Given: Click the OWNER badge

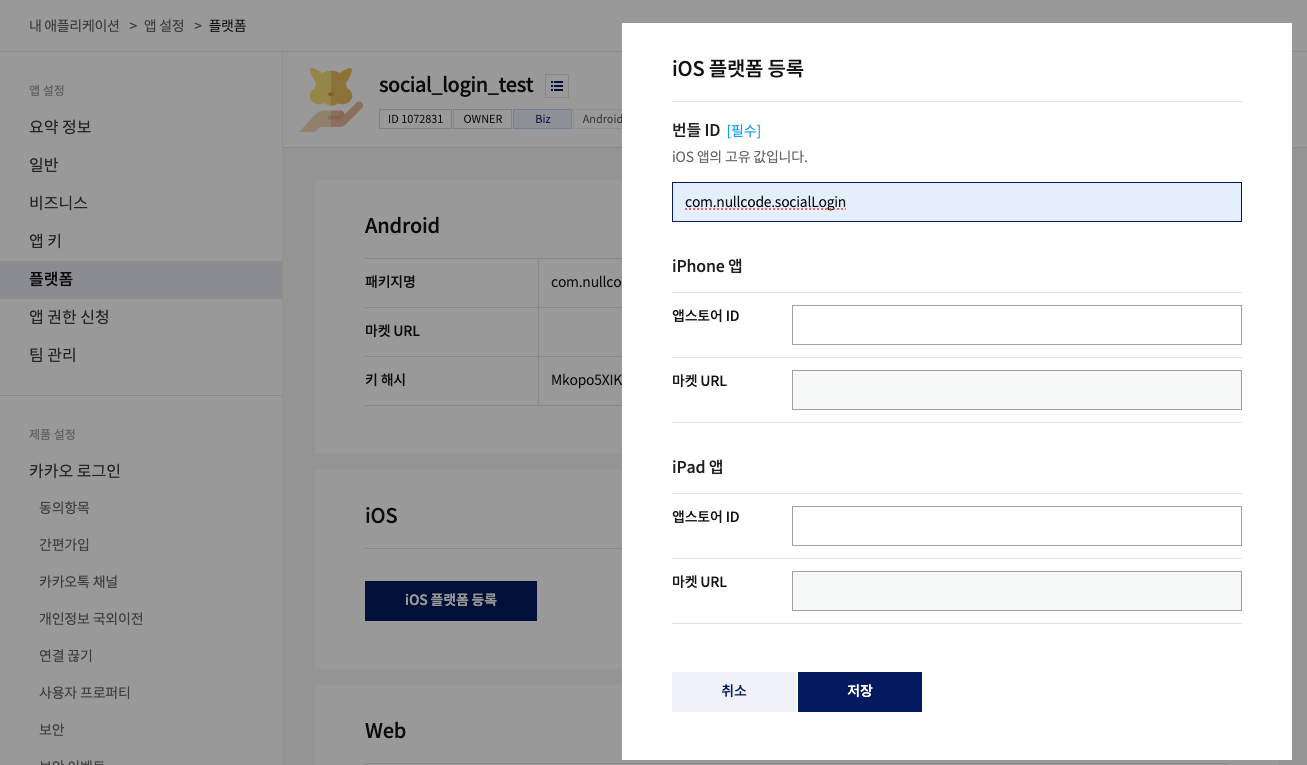Looking at the screenshot, I should click(x=483, y=119).
